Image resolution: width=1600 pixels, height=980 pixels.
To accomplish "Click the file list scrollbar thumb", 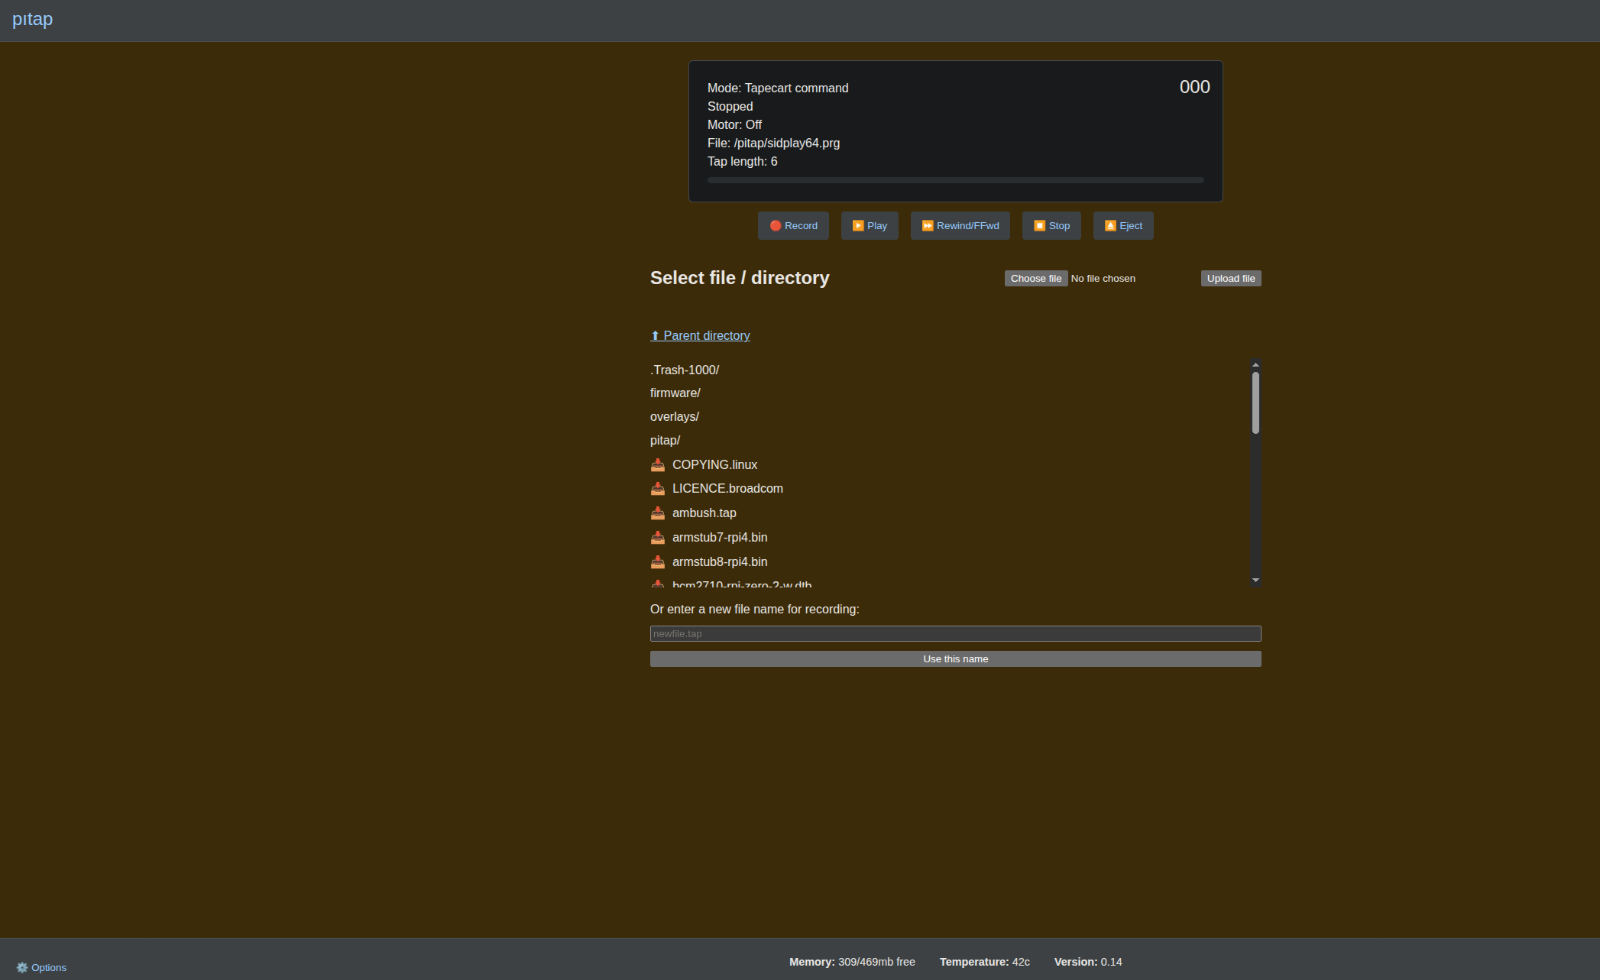I will [x=1256, y=403].
